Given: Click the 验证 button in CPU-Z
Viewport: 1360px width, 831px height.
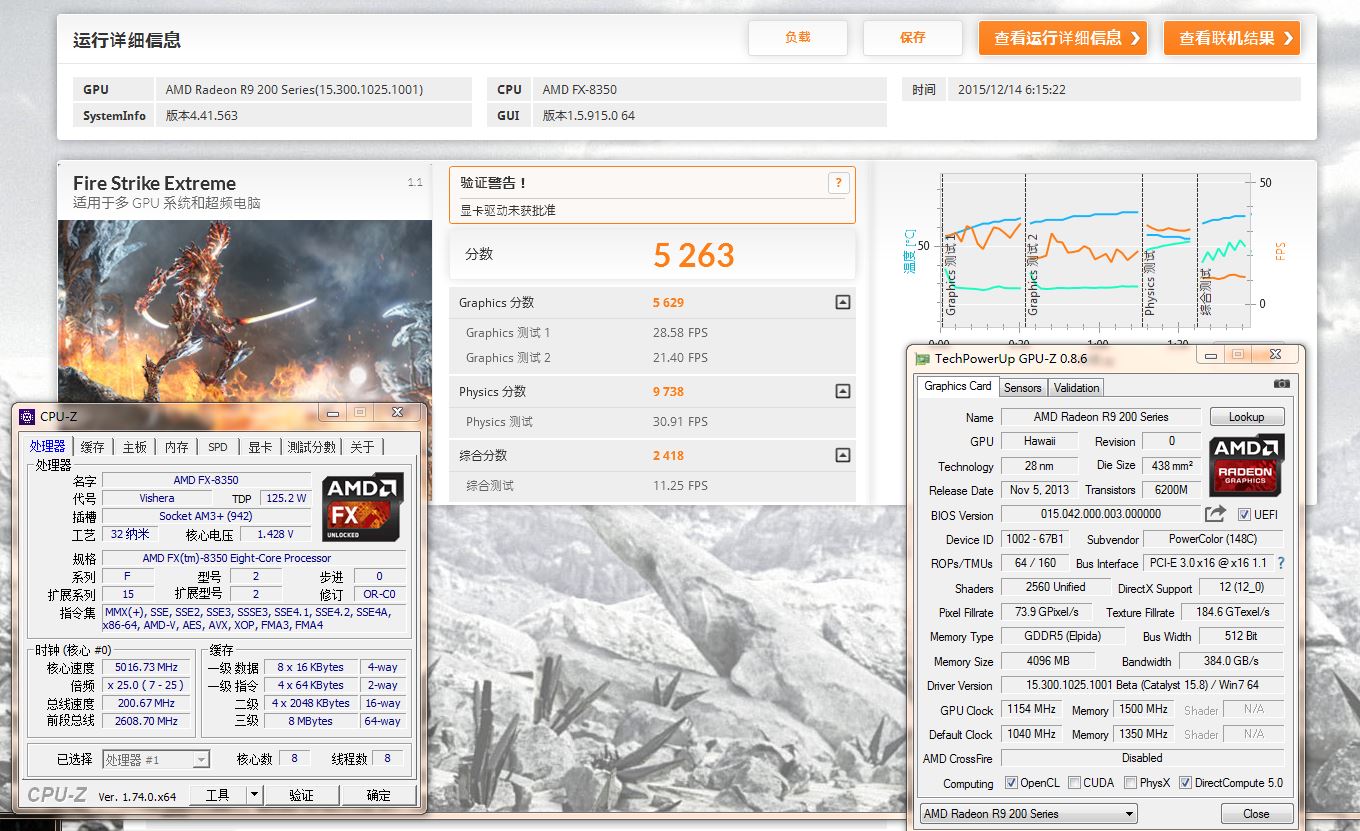Looking at the screenshot, I should (301, 795).
